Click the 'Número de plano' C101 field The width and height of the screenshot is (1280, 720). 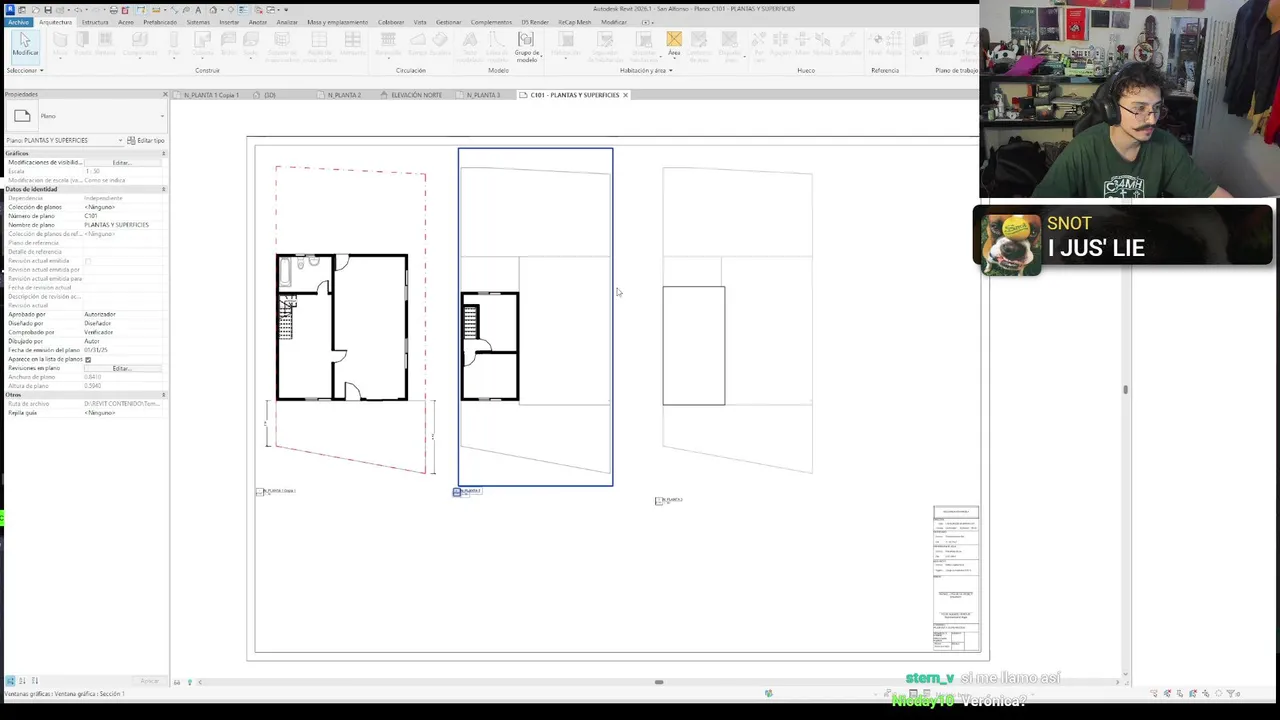(x=124, y=216)
